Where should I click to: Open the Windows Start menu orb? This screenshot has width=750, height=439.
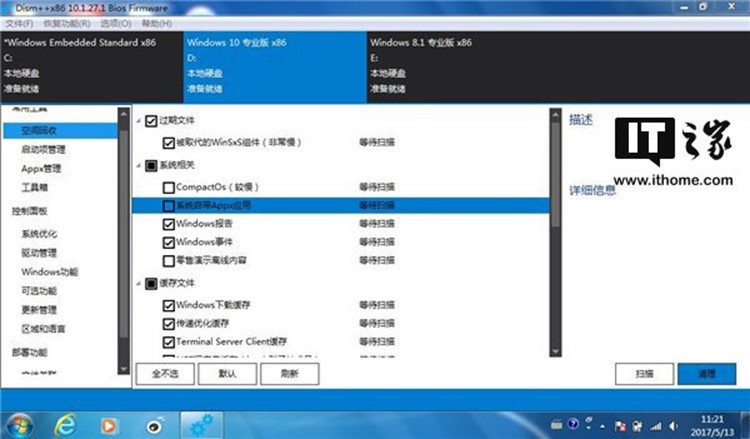coord(22,422)
